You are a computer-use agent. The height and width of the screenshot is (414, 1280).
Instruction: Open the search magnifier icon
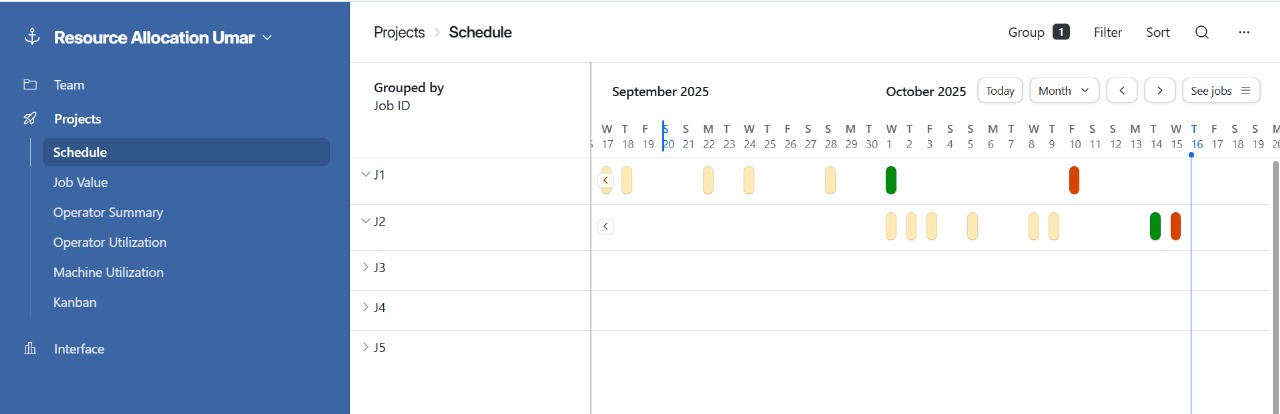[x=1202, y=32]
